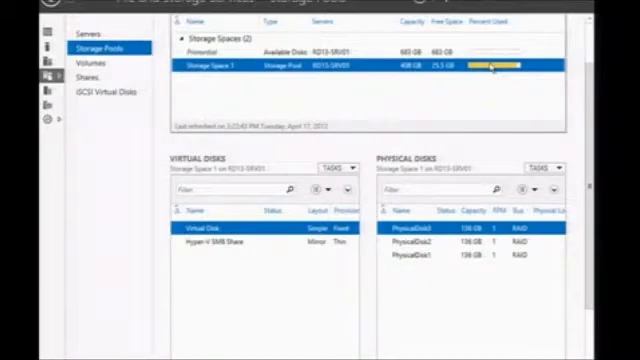Select the Storage Space 1 pool row
This screenshot has height=360, width=640.
(368, 65)
